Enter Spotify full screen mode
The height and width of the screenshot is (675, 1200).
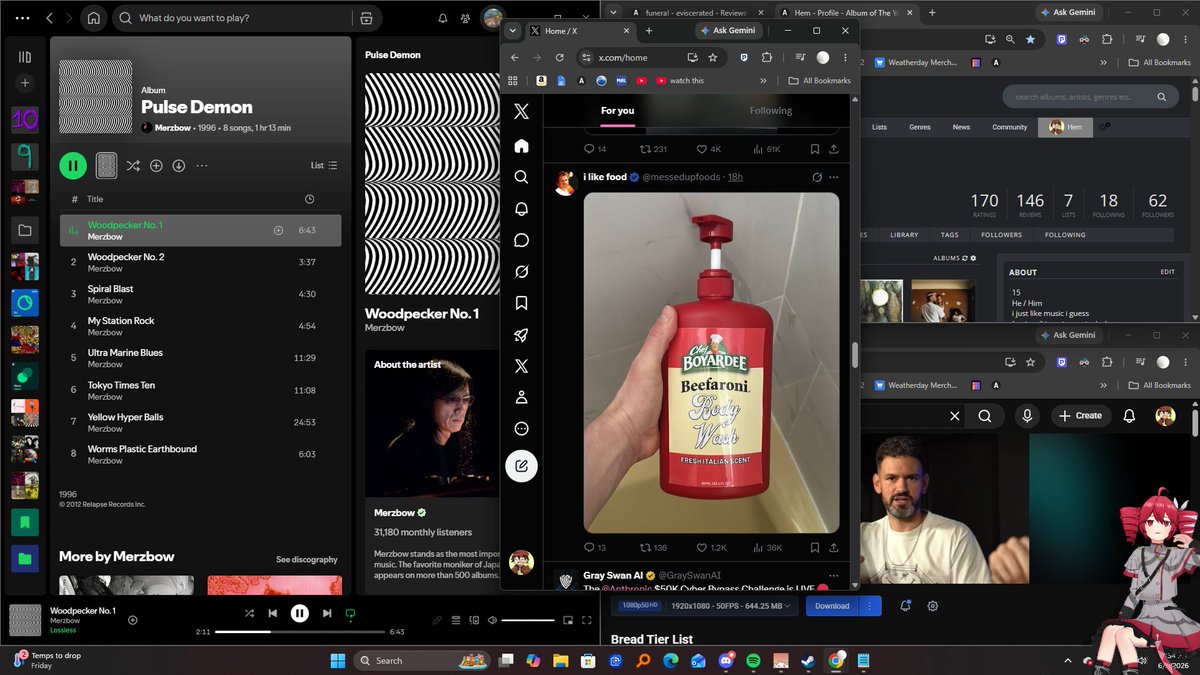tap(586, 621)
